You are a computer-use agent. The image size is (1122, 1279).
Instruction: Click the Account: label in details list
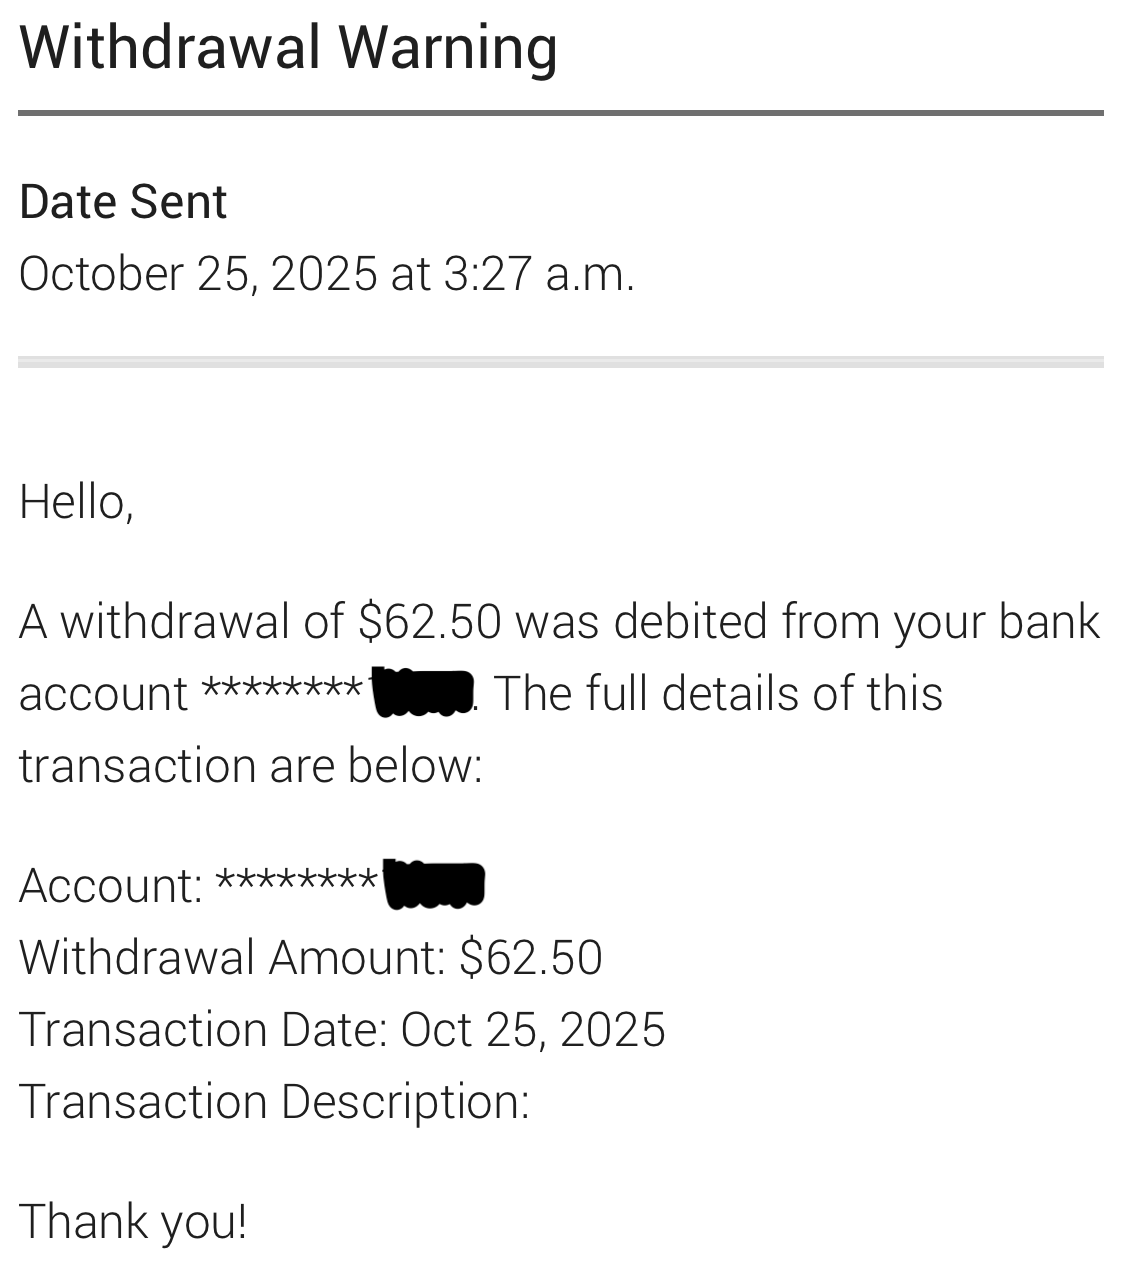click(110, 886)
